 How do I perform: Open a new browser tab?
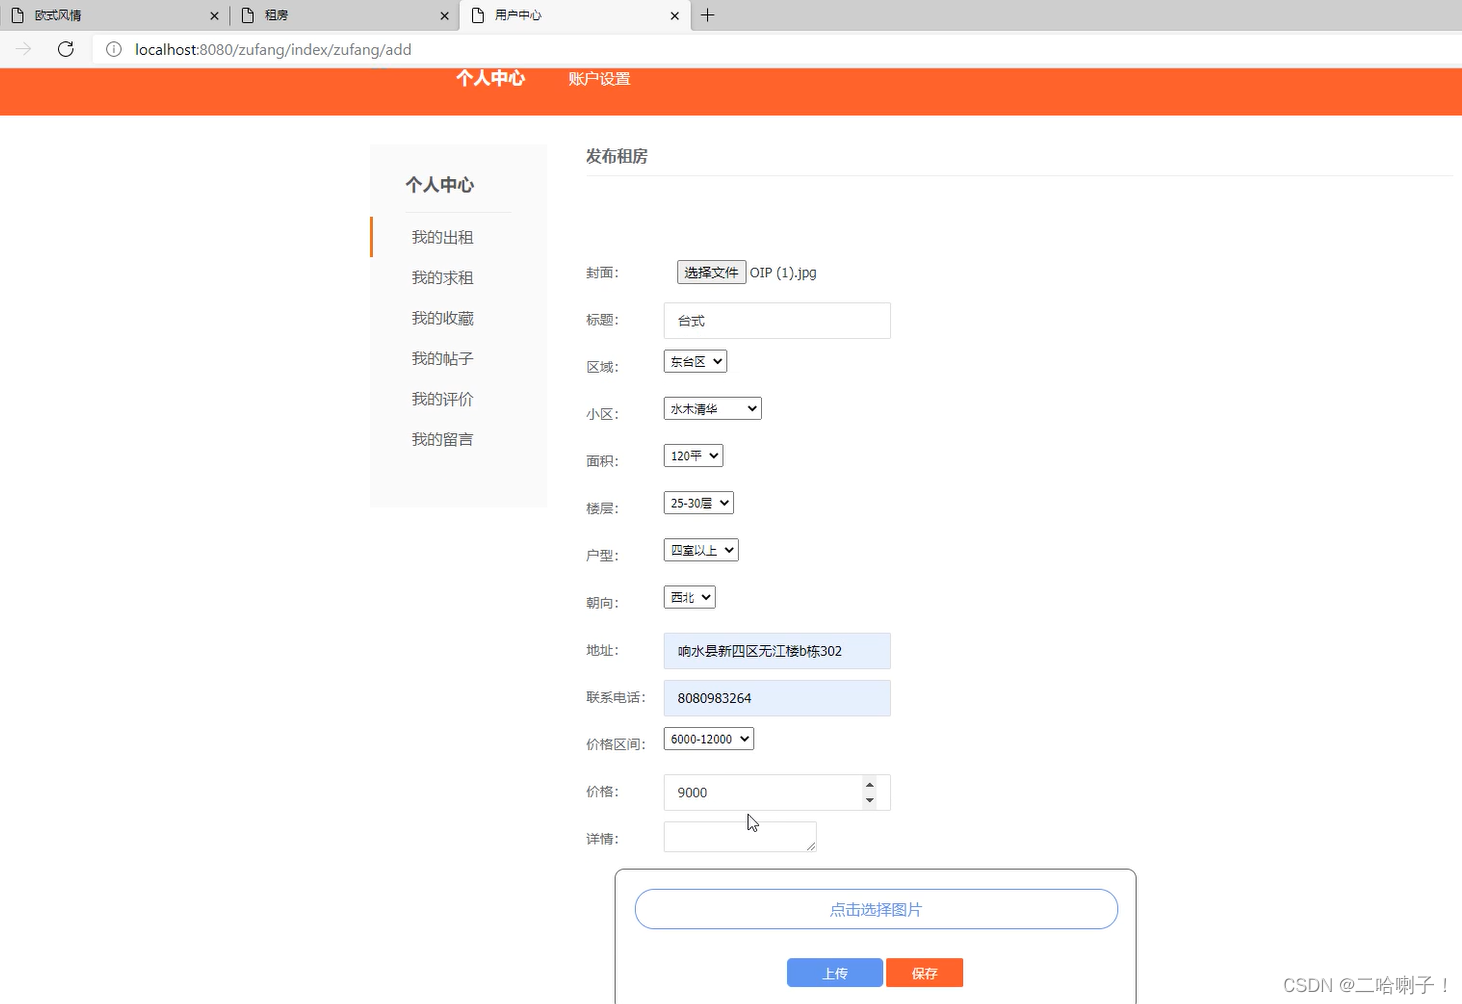(x=708, y=15)
